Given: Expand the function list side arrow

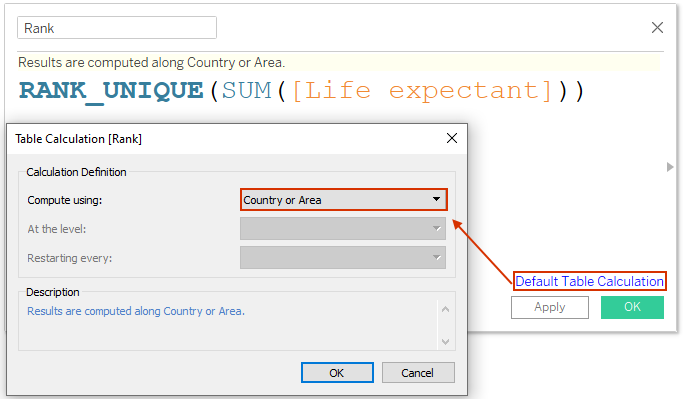Looking at the screenshot, I should tap(670, 167).
